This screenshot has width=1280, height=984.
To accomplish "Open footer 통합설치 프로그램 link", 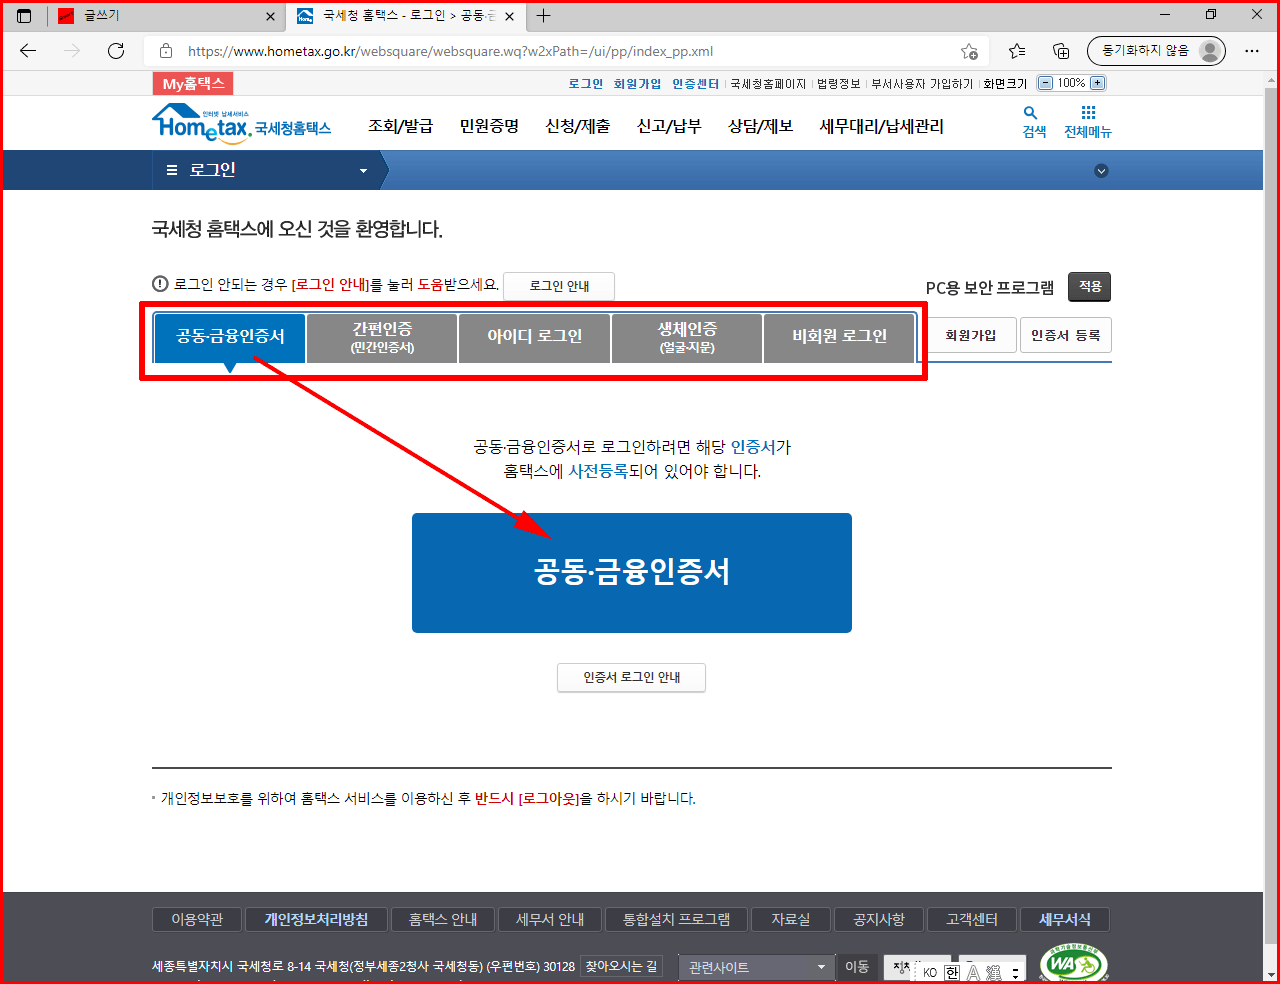I will (x=677, y=920).
